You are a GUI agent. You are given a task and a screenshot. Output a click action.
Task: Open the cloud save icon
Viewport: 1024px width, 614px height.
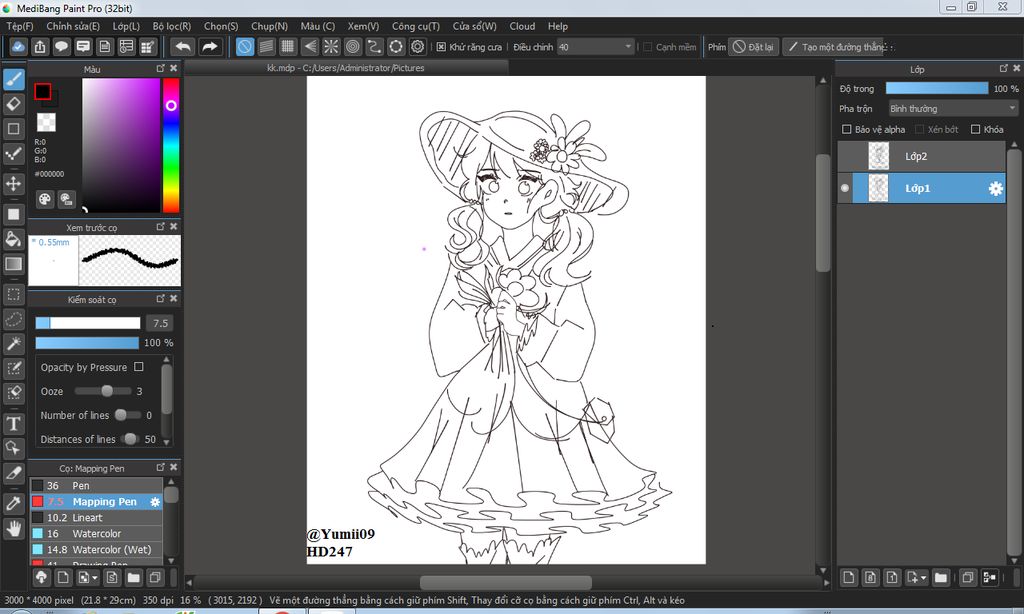[x=18, y=47]
